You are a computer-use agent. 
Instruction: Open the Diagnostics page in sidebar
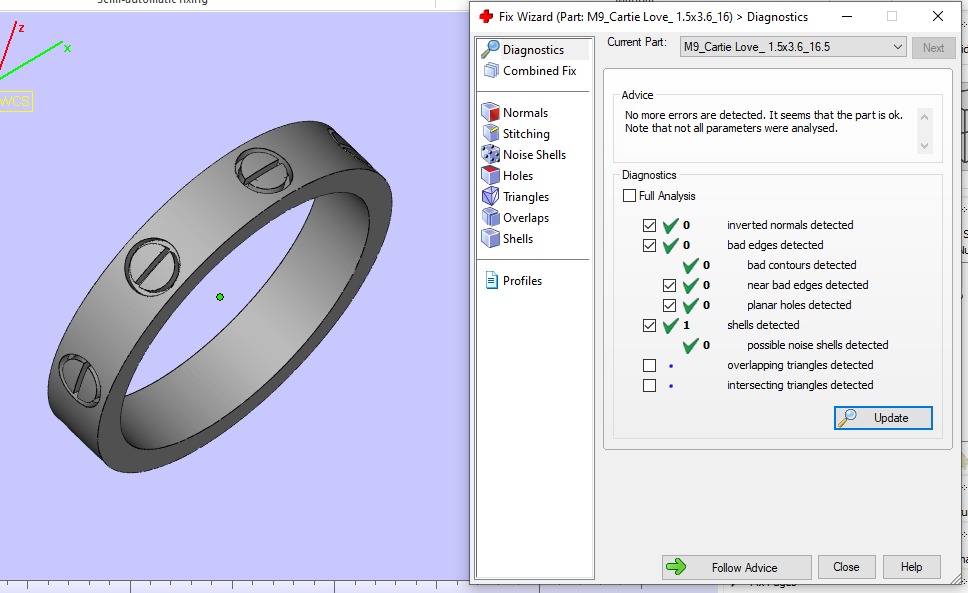coord(534,49)
